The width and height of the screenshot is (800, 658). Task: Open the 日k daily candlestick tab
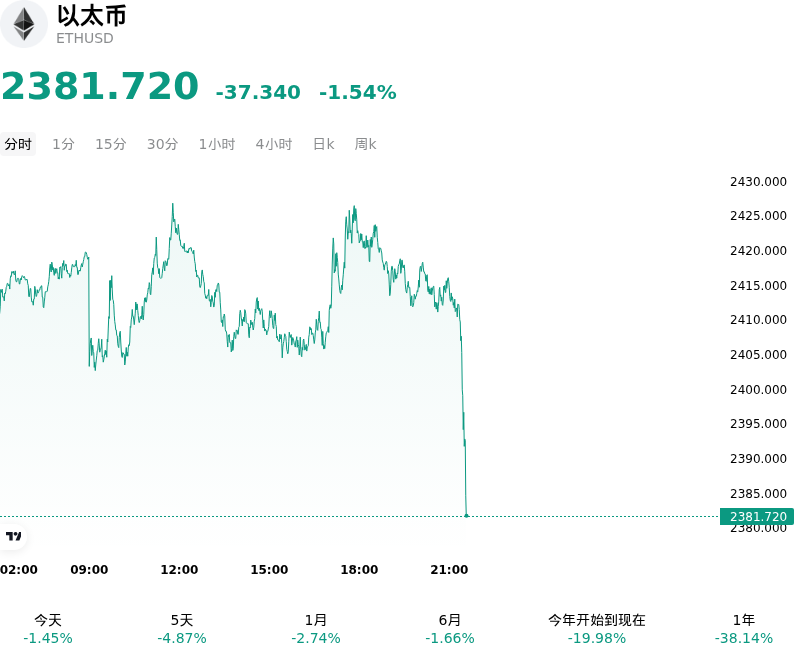pyautogui.click(x=323, y=144)
